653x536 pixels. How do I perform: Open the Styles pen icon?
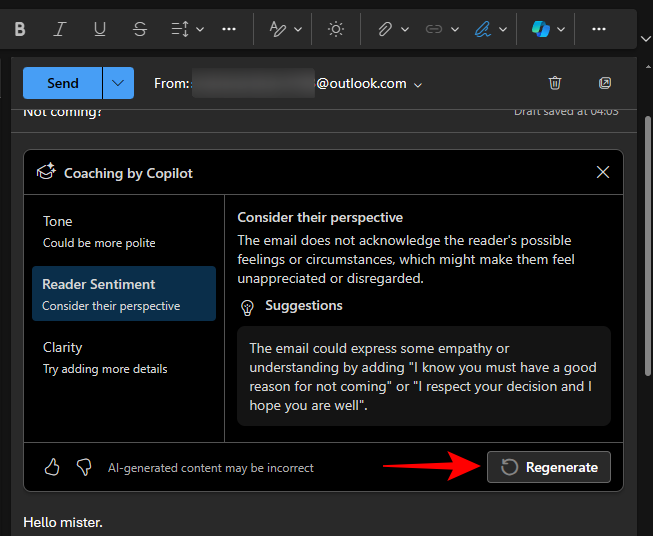tap(277, 29)
